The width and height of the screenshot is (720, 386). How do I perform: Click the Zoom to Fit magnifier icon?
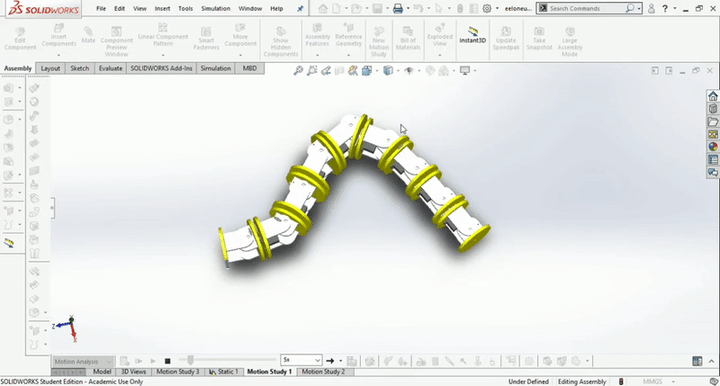298,71
